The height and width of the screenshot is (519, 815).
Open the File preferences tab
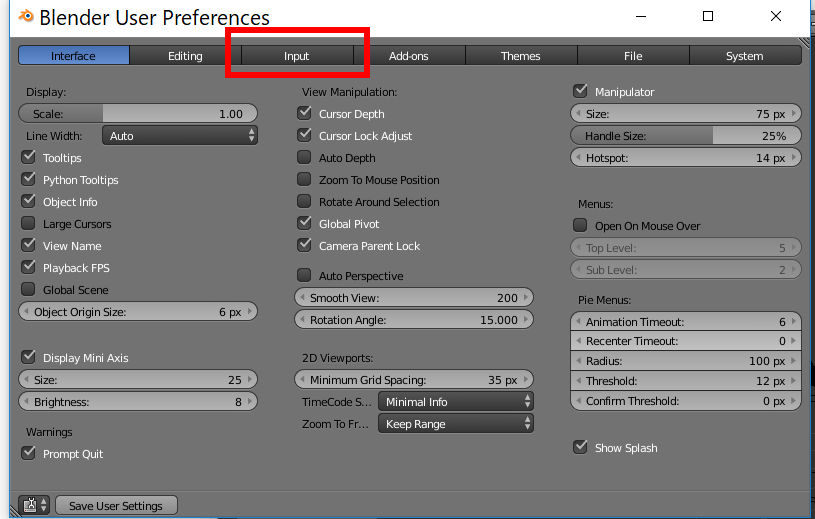click(633, 56)
